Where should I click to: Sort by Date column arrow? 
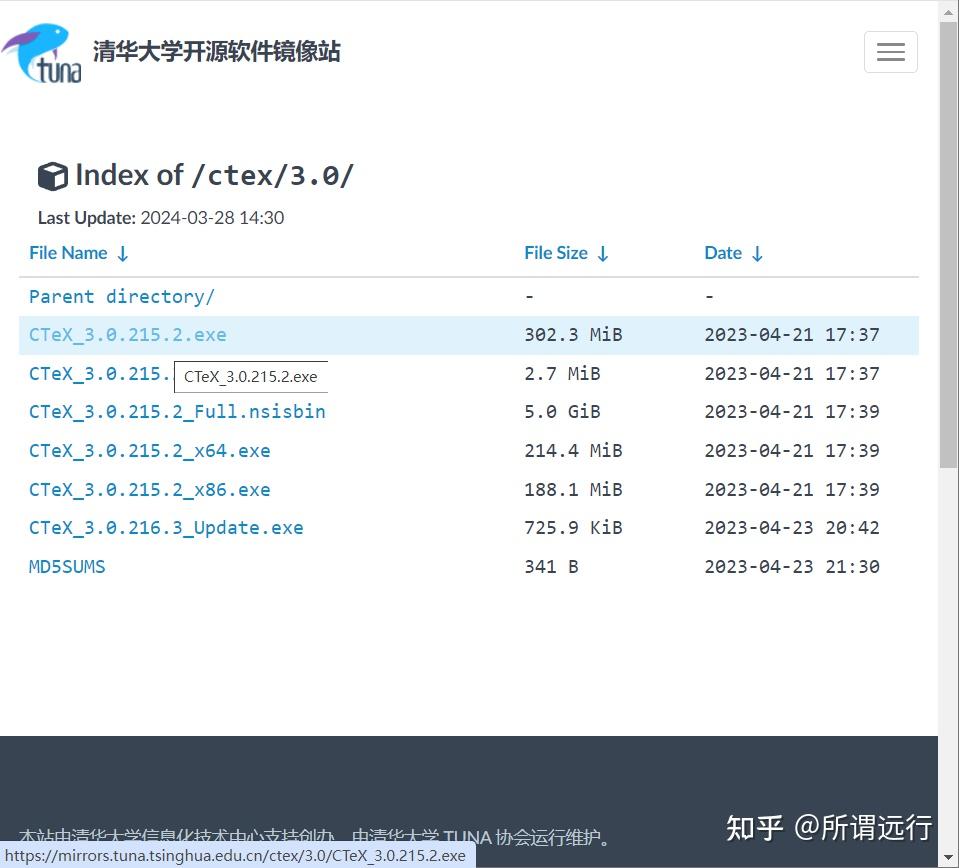(757, 253)
